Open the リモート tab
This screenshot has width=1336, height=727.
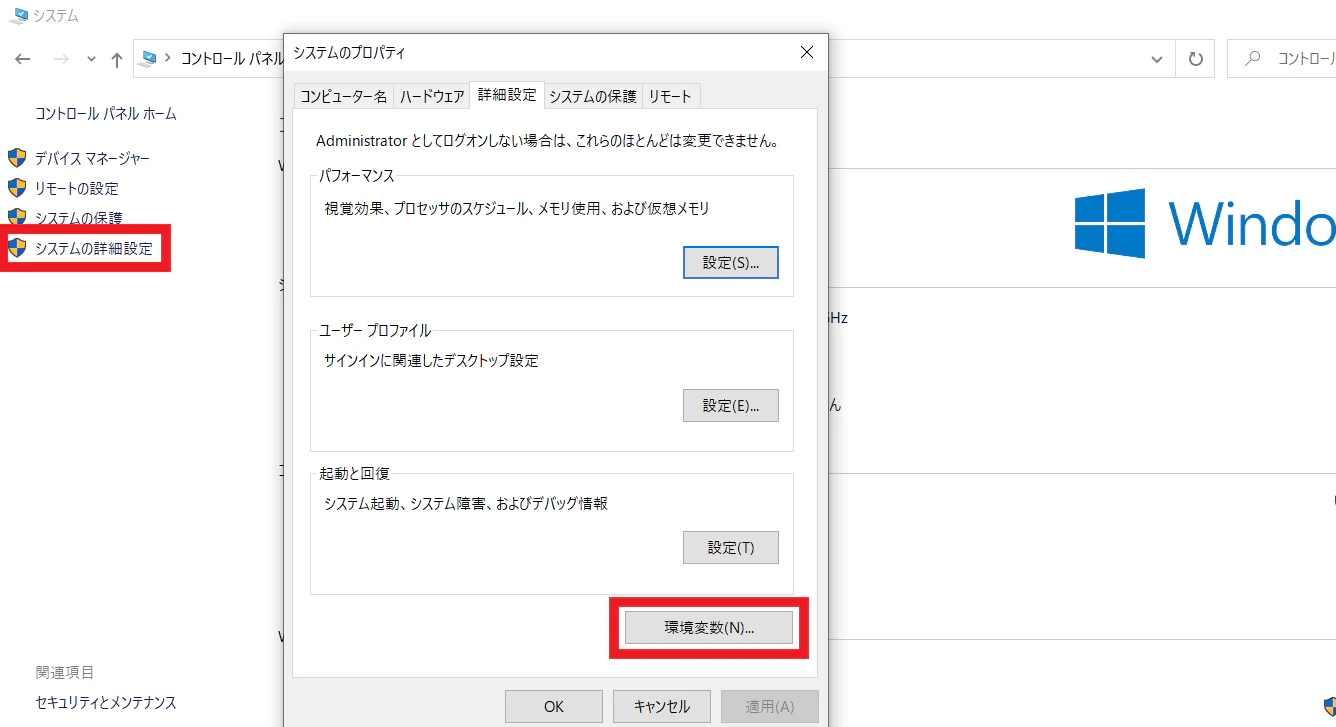click(x=670, y=96)
